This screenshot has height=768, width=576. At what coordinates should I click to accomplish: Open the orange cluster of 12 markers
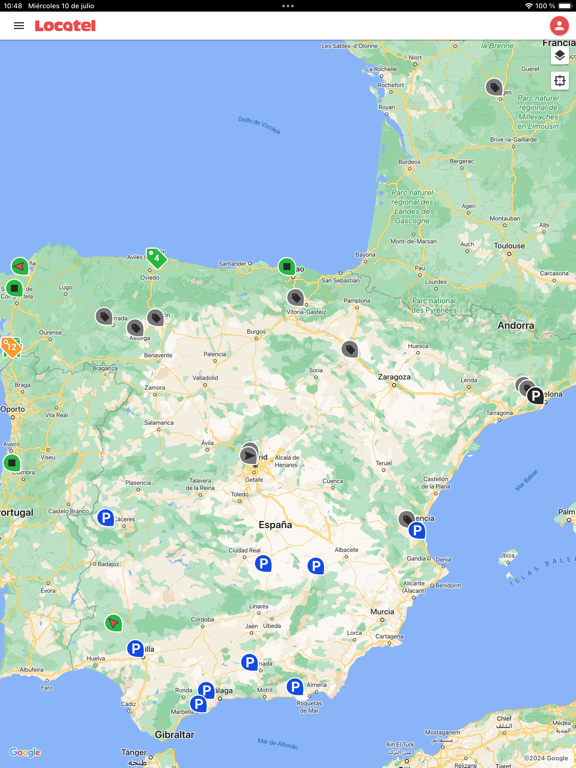tap(11, 348)
